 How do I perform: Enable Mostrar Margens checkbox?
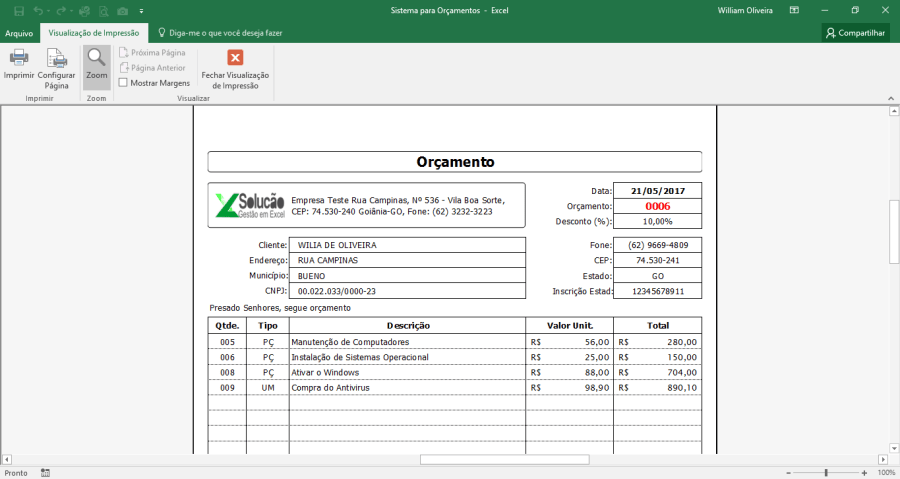[x=123, y=83]
